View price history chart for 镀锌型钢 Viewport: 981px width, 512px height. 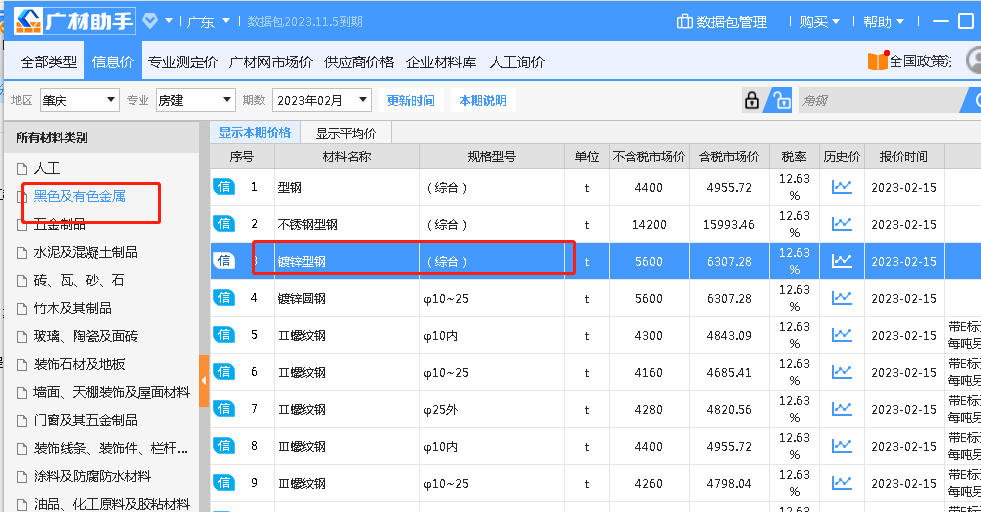(x=841, y=260)
